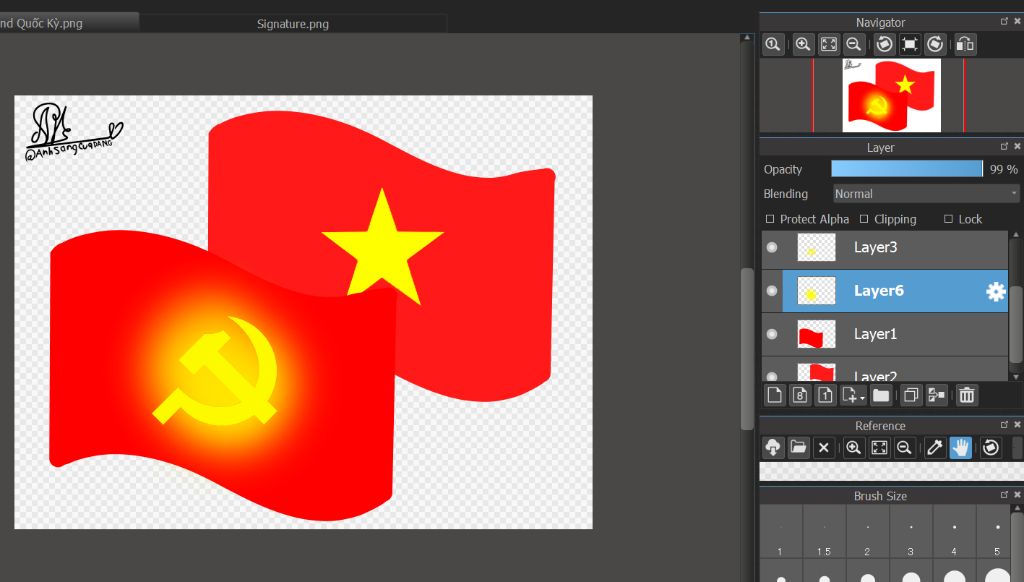1024x582 pixels.
Task: Close the Navigator panel
Action: coord(1017,22)
